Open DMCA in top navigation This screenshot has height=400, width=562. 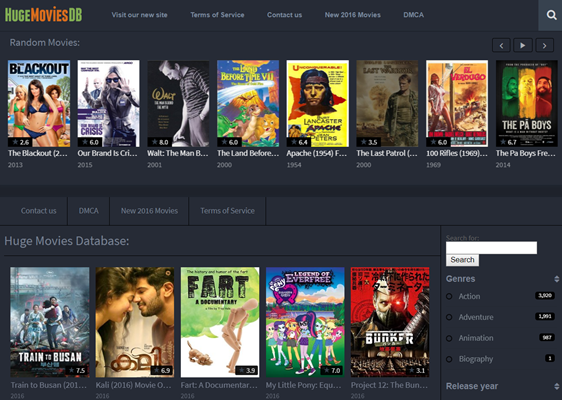pyautogui.click(x=414, y=15)
